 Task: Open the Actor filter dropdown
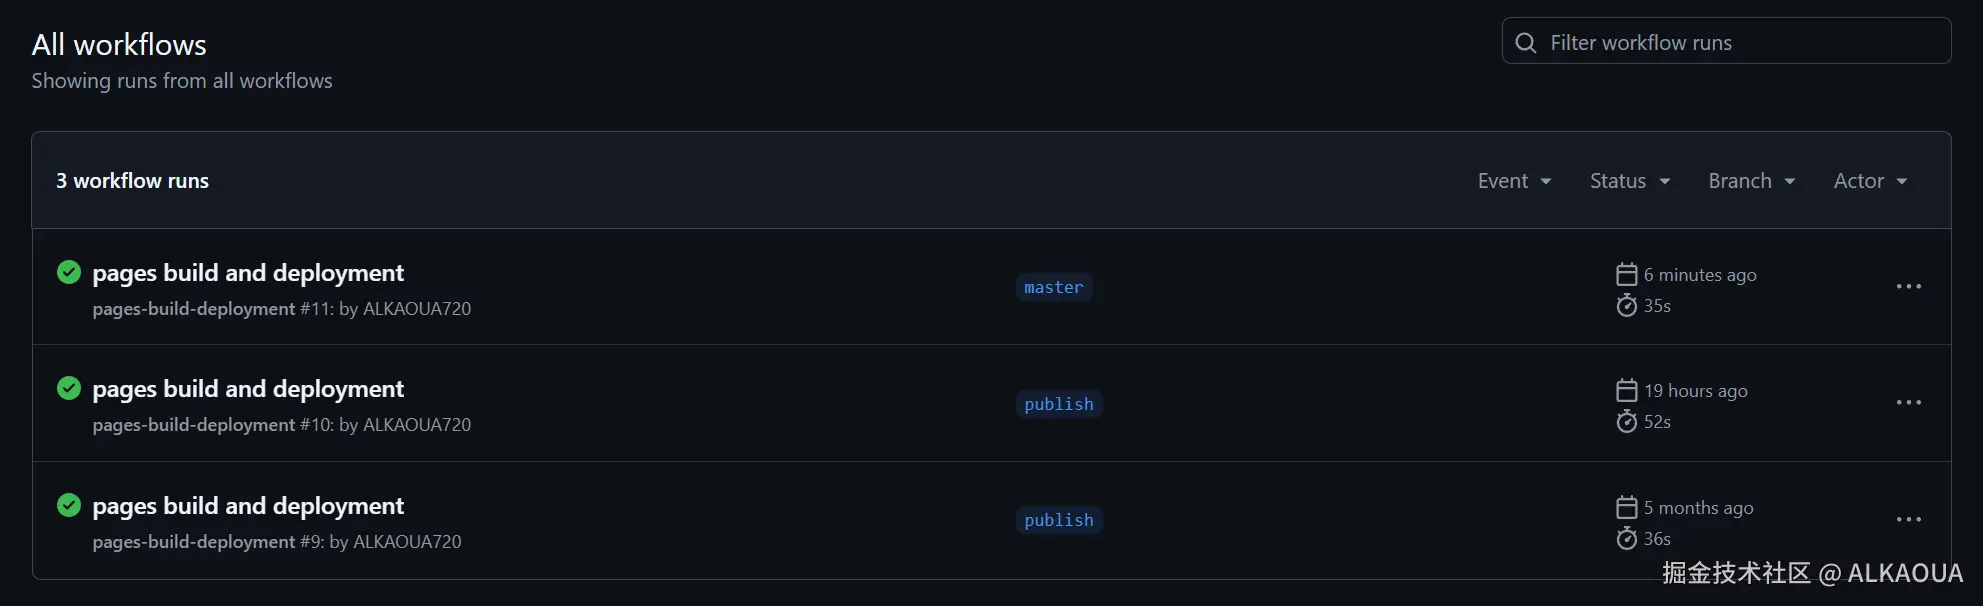pos(1870,181)
